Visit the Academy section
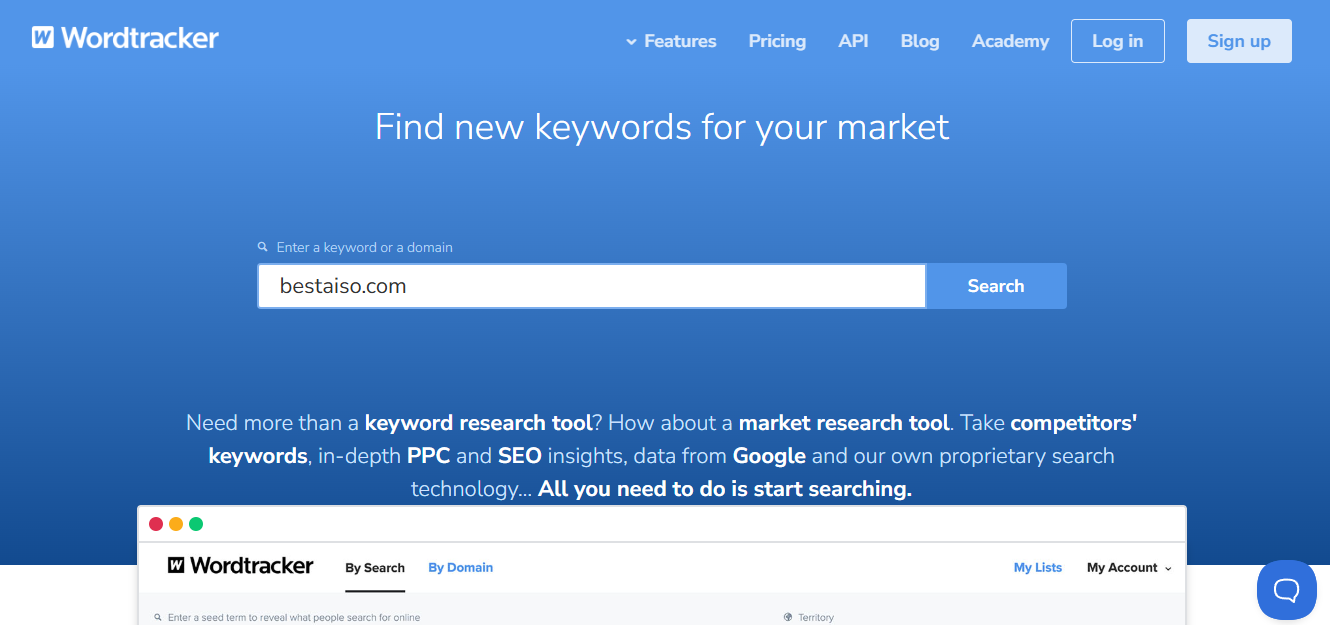 point(1010,41)
